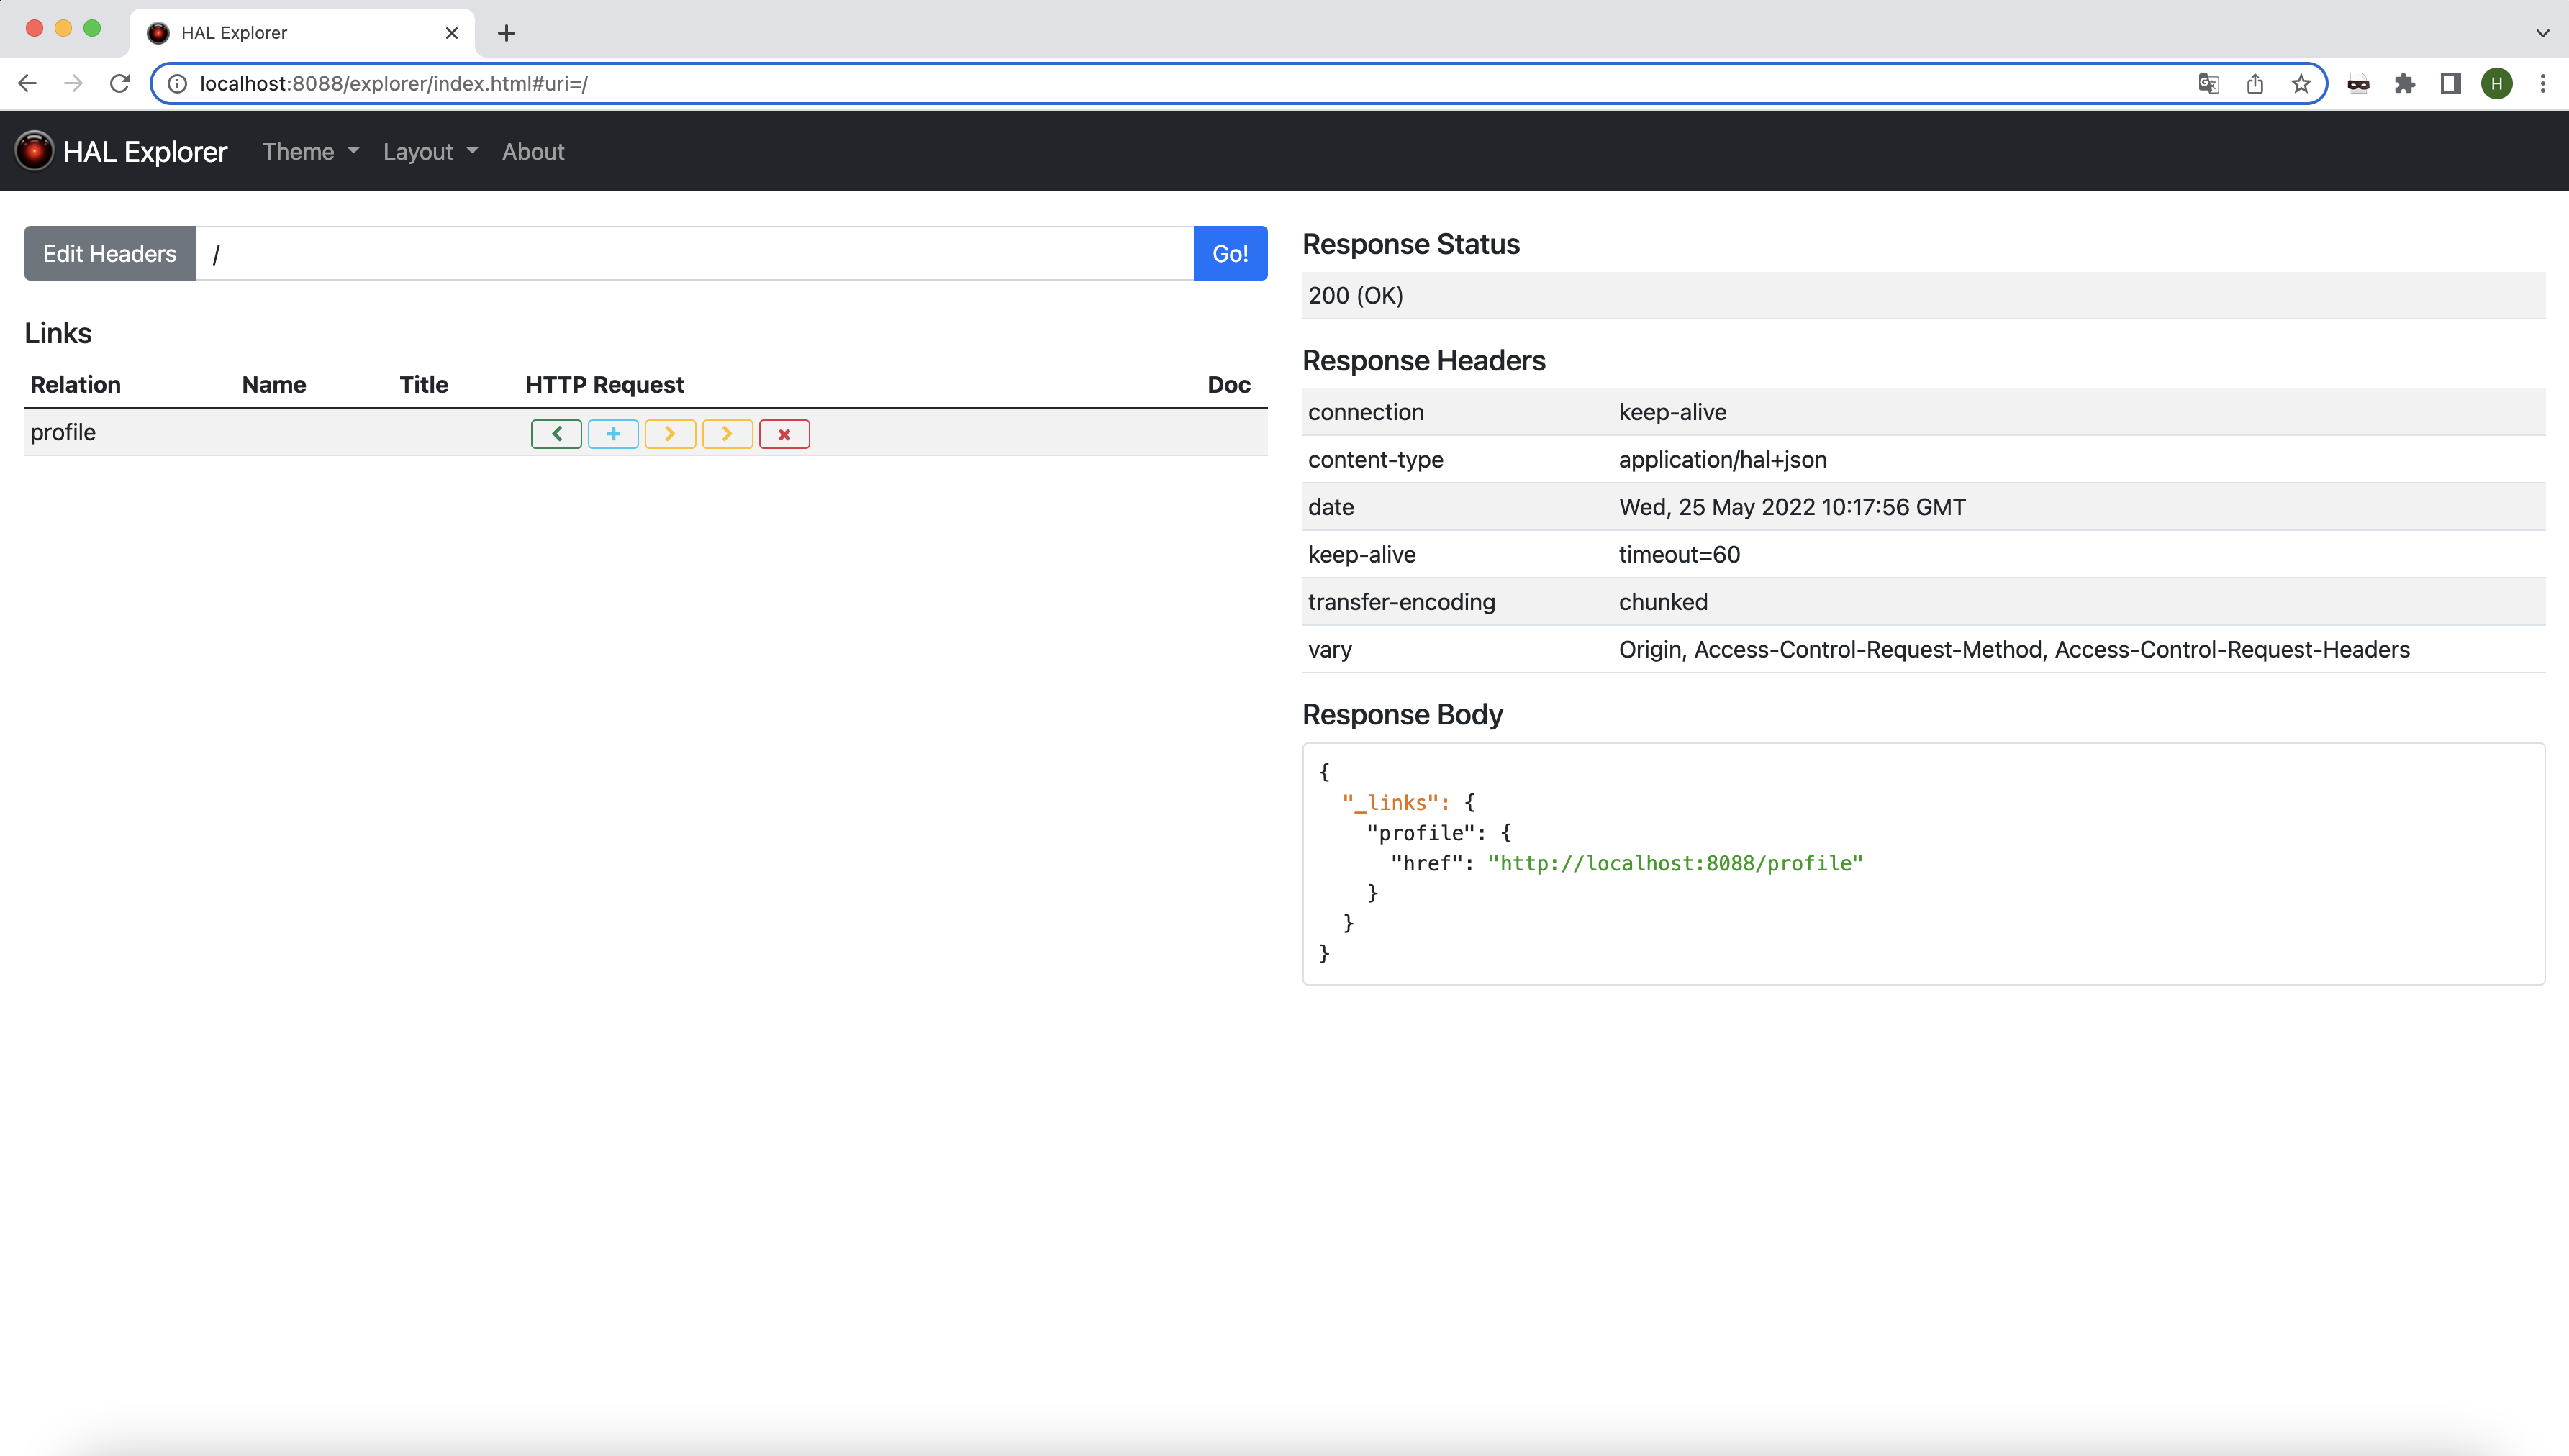Click the second yellow arrow PATCH request button
The image size is (2569, 1456).
coord(727,434)
